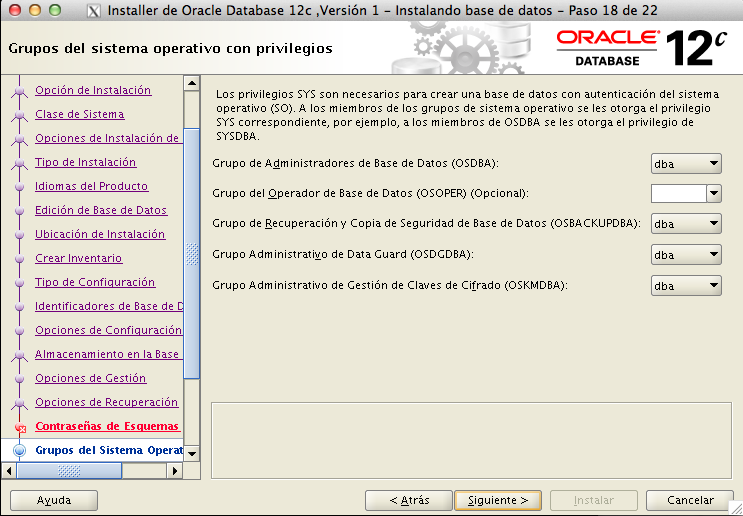Click the window resize grip at corner

coord(737,510)
